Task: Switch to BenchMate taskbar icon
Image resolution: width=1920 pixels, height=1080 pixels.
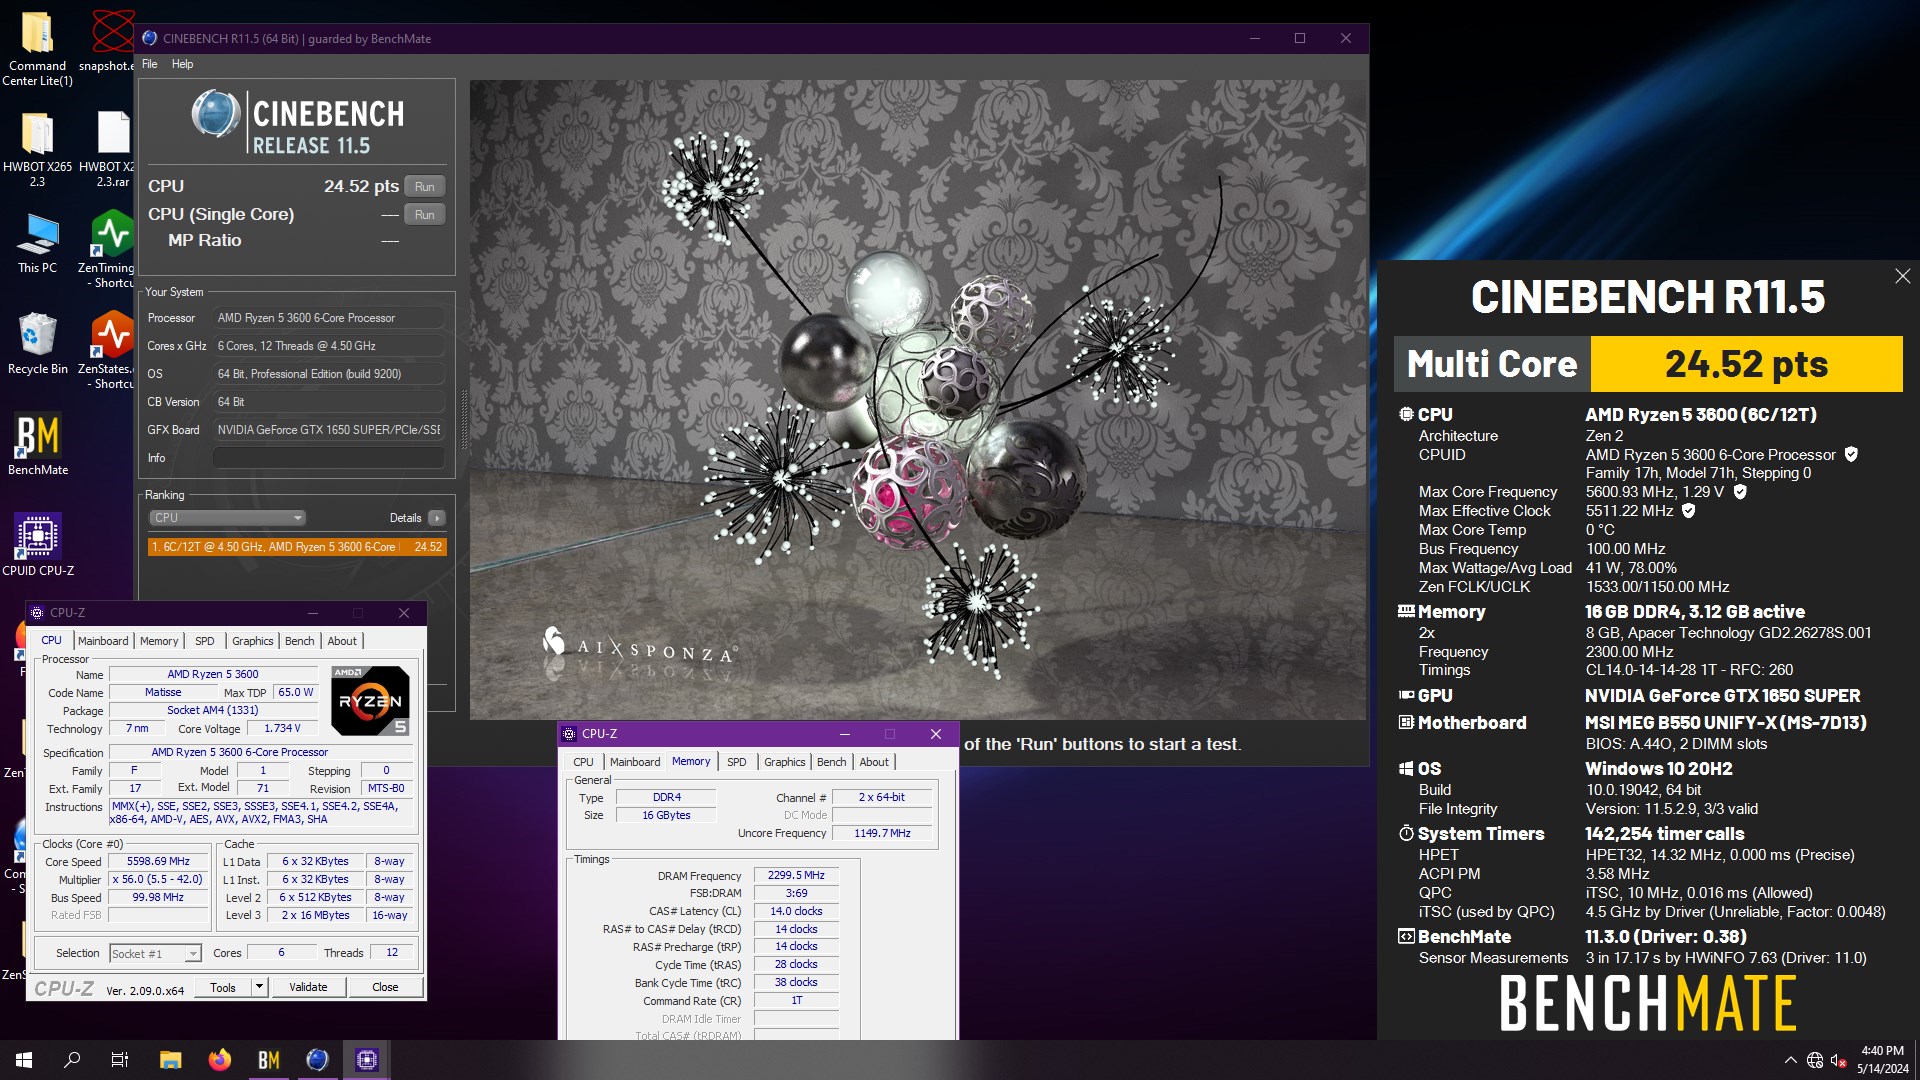Action: pyautogui.click(x=268, y=1060)
